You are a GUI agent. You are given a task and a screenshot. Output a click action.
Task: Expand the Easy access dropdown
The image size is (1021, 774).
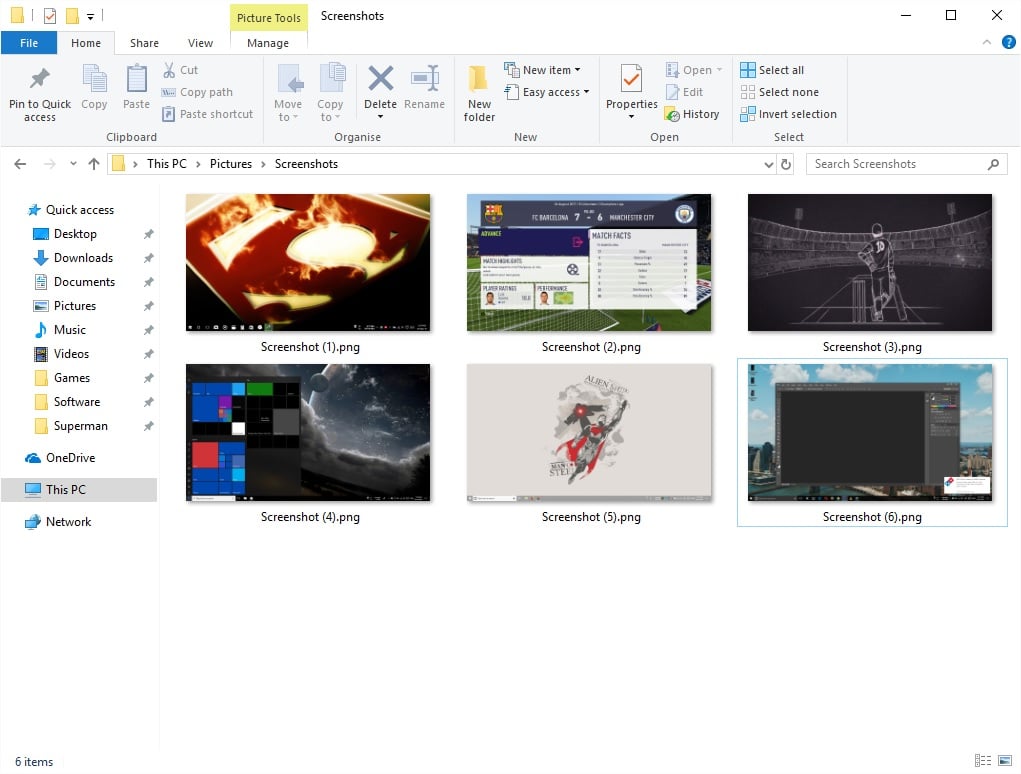(587, 92)
